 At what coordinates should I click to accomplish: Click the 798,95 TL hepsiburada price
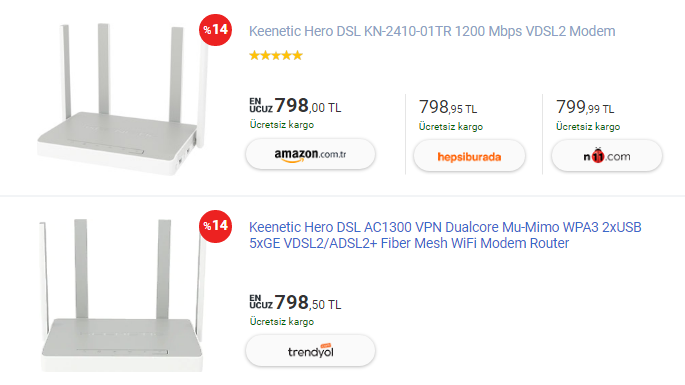(x=448, y=108)
